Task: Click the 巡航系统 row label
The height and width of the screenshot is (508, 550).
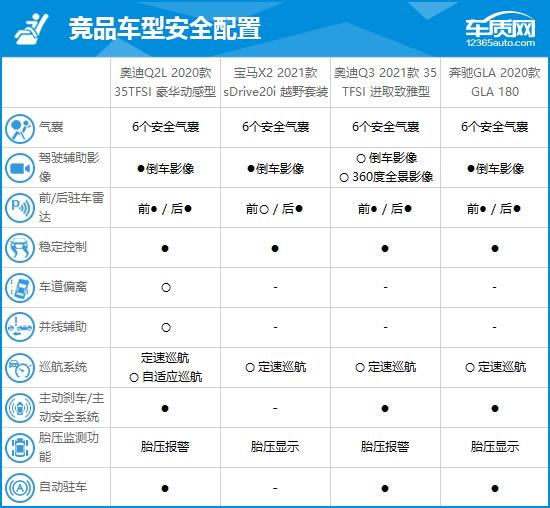Action: click(x=63, y=367)
